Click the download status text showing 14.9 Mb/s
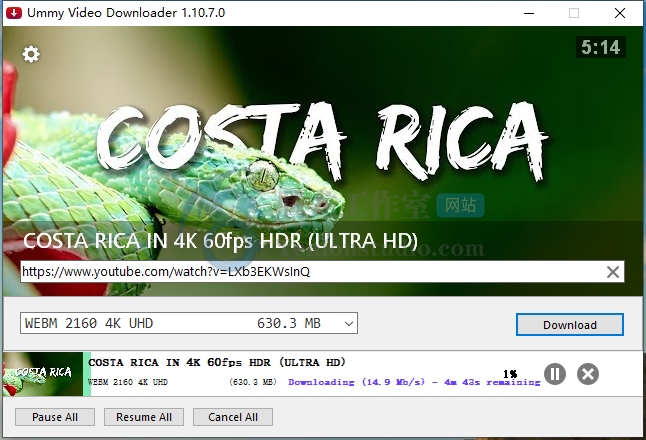 (x=414, y=382)
